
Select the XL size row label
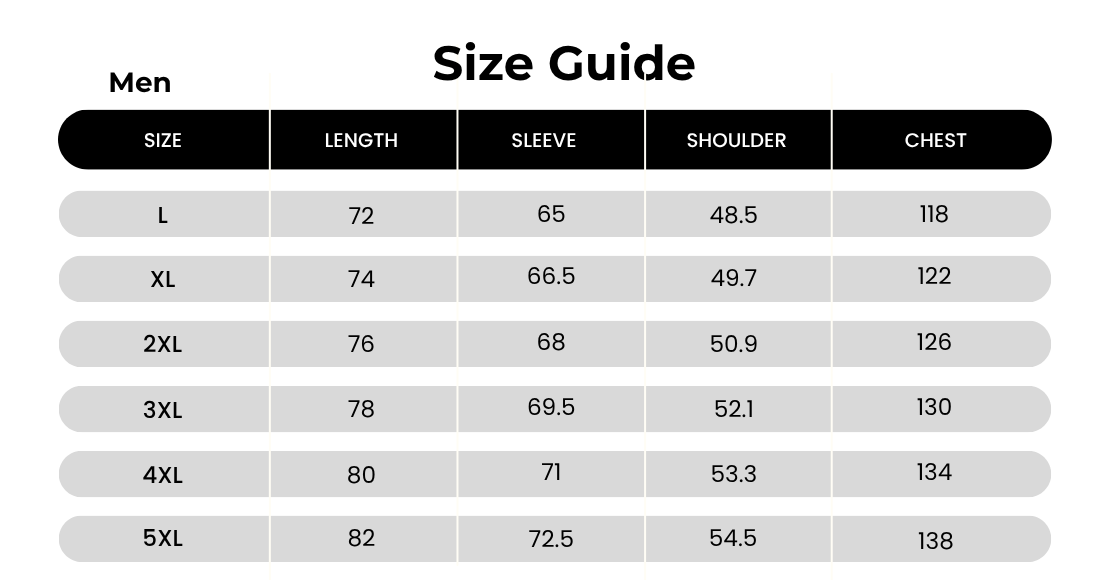163,280
